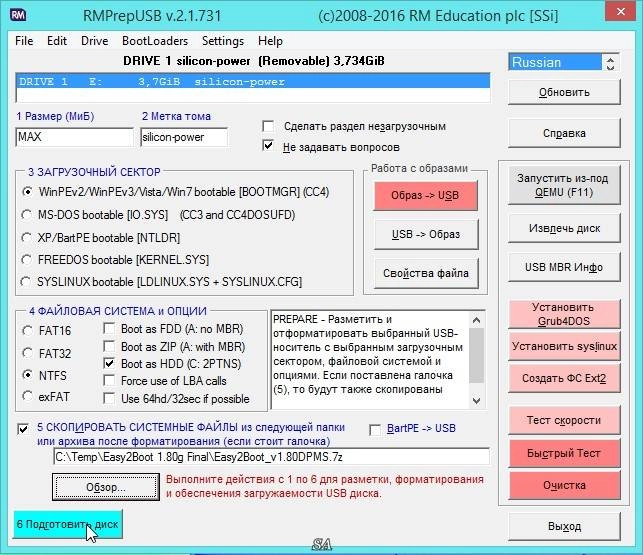Click down arrow of PREPARE description scrollbar
Image resolution: width=643 pixels, height=555 pixels.
tap(477, 400)
